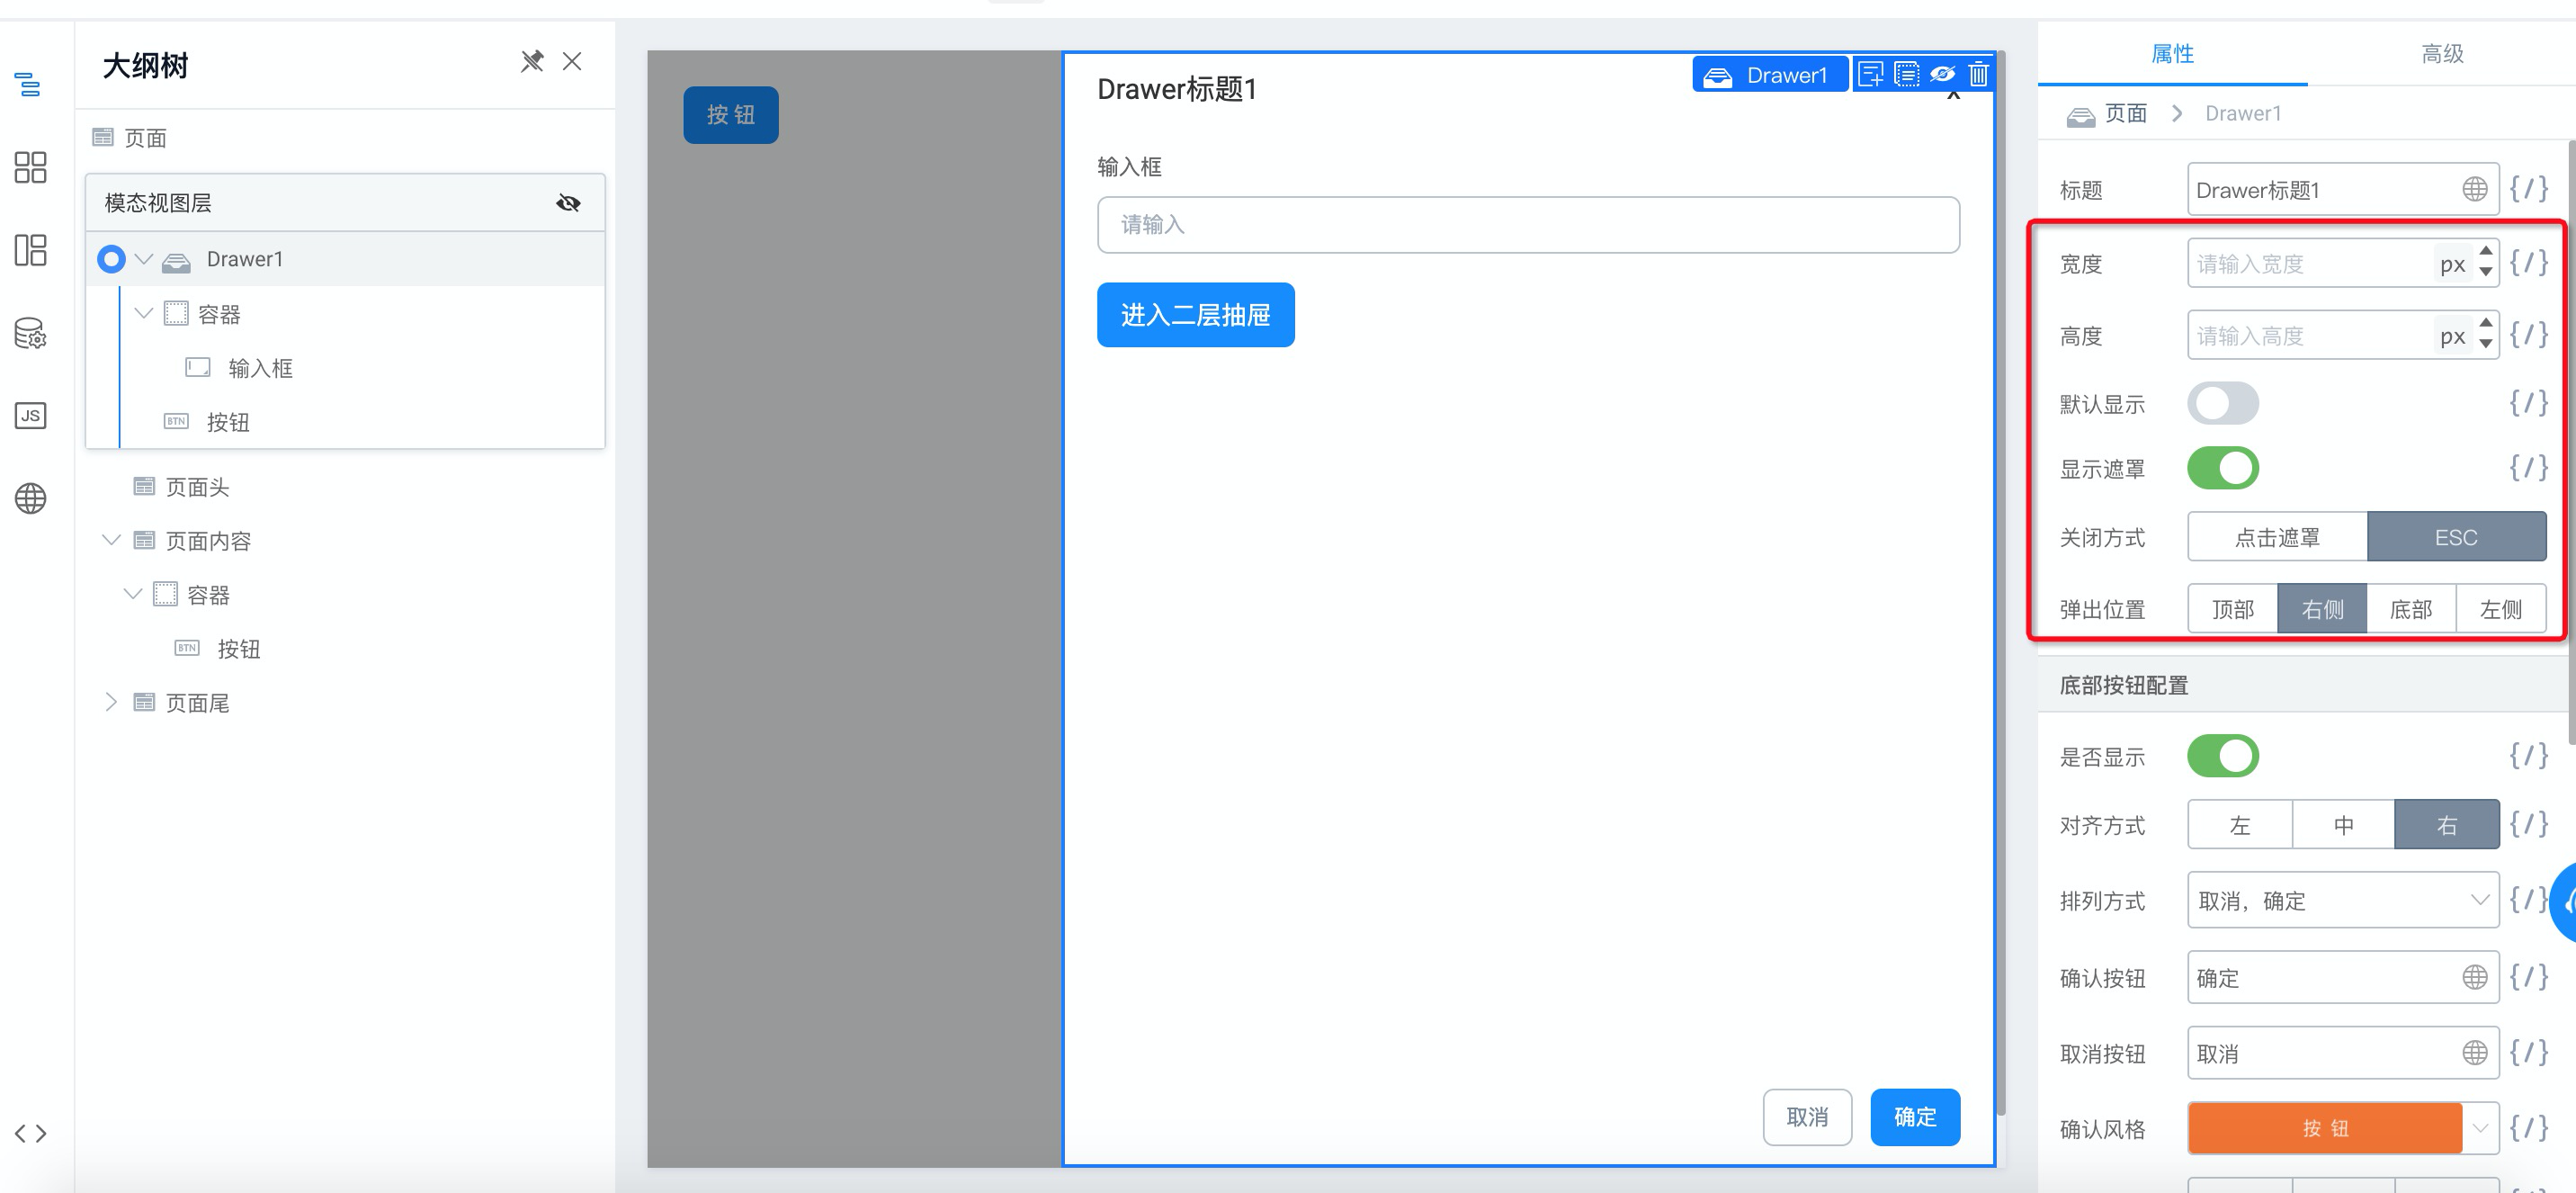Open the data source settings icon
2576x1193 pixels.
tap(30, 333)
